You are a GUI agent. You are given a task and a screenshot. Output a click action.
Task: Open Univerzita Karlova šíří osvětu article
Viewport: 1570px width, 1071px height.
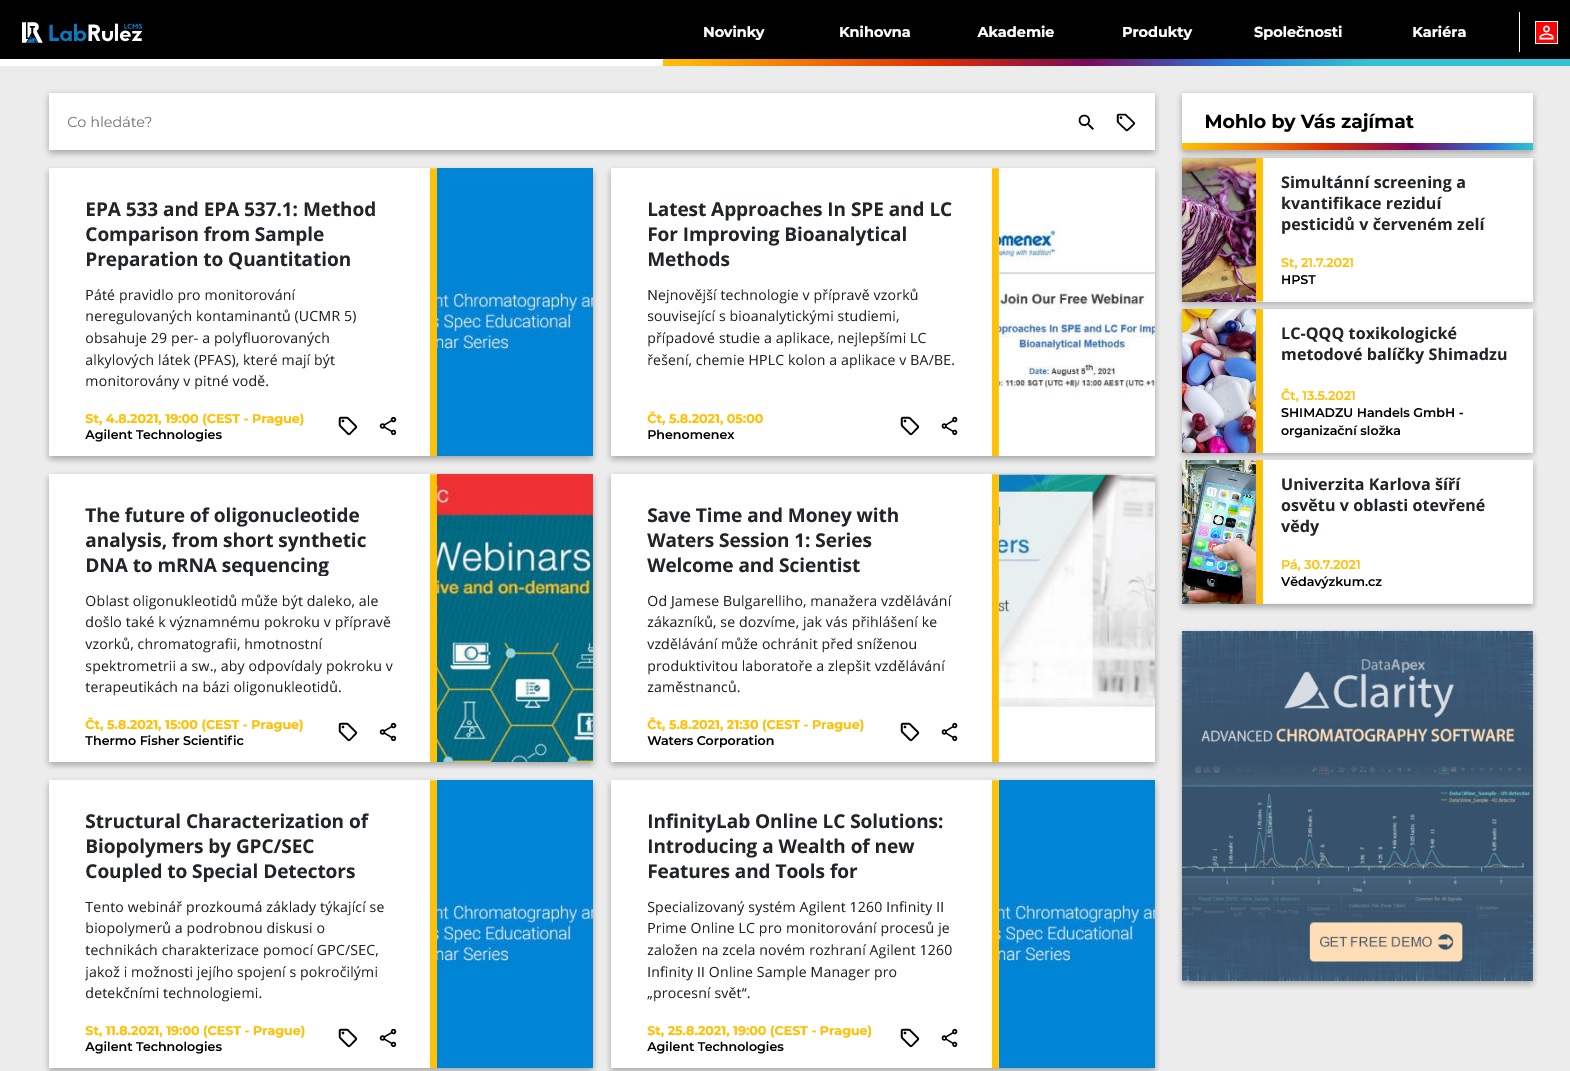tap(1382, 505)
